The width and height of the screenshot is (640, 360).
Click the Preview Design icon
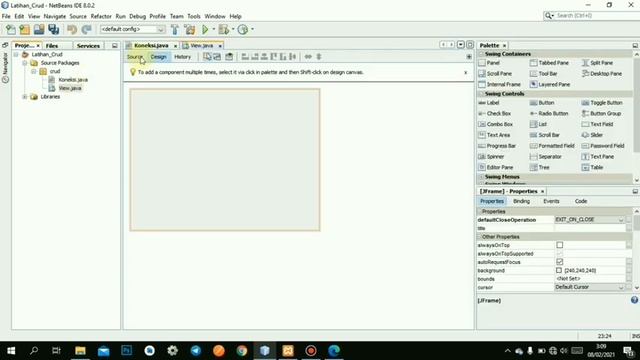tap(229, 57)
